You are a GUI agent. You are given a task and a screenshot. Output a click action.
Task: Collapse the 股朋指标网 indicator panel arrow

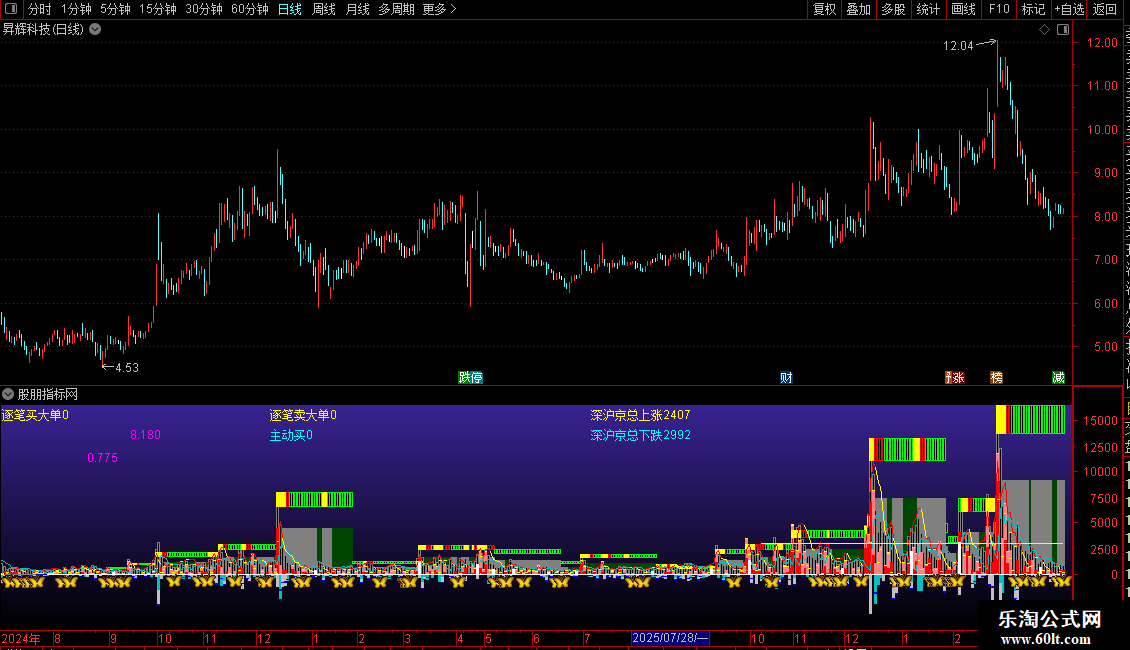[8, 394]
